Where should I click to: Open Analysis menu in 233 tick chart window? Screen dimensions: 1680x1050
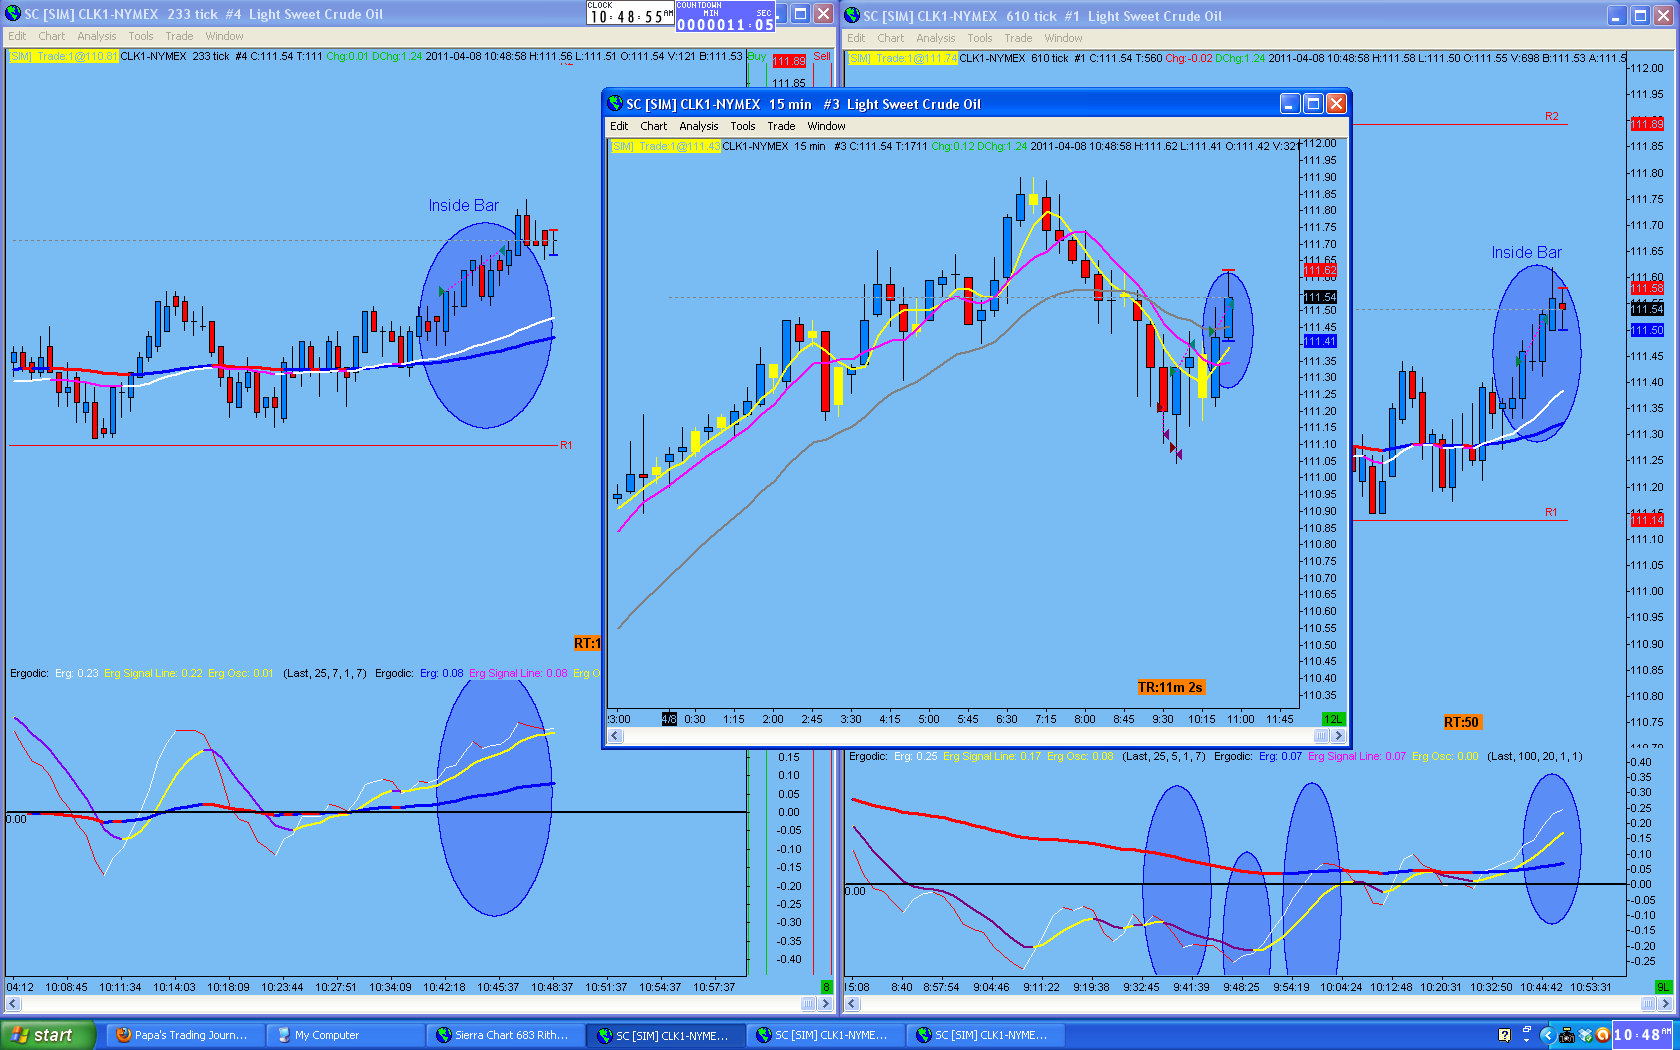pyautogui.click(x=97, y=36)
